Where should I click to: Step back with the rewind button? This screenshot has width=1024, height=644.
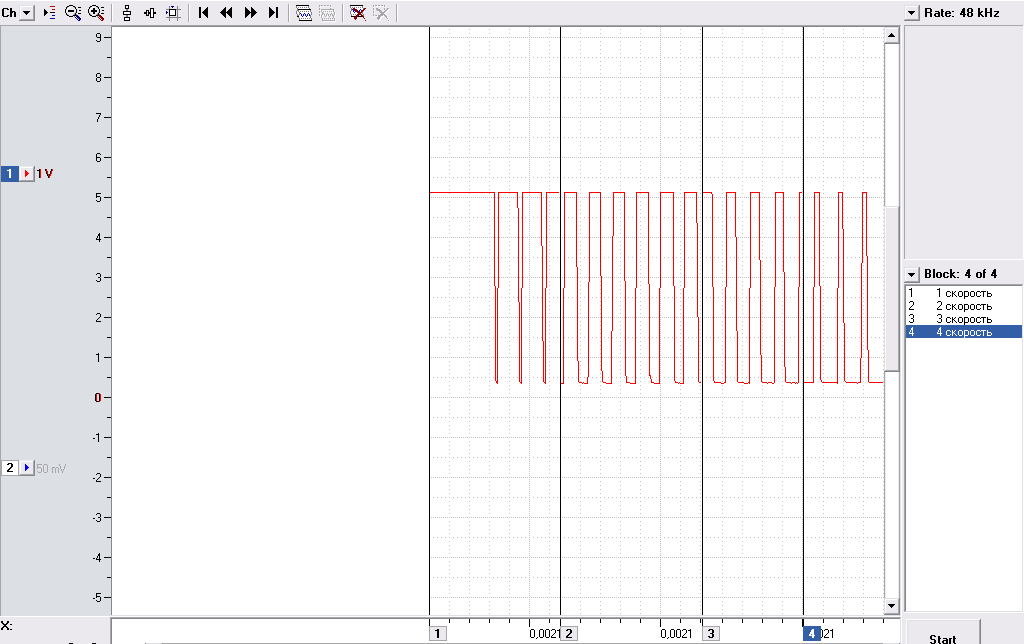click(227, 12)
